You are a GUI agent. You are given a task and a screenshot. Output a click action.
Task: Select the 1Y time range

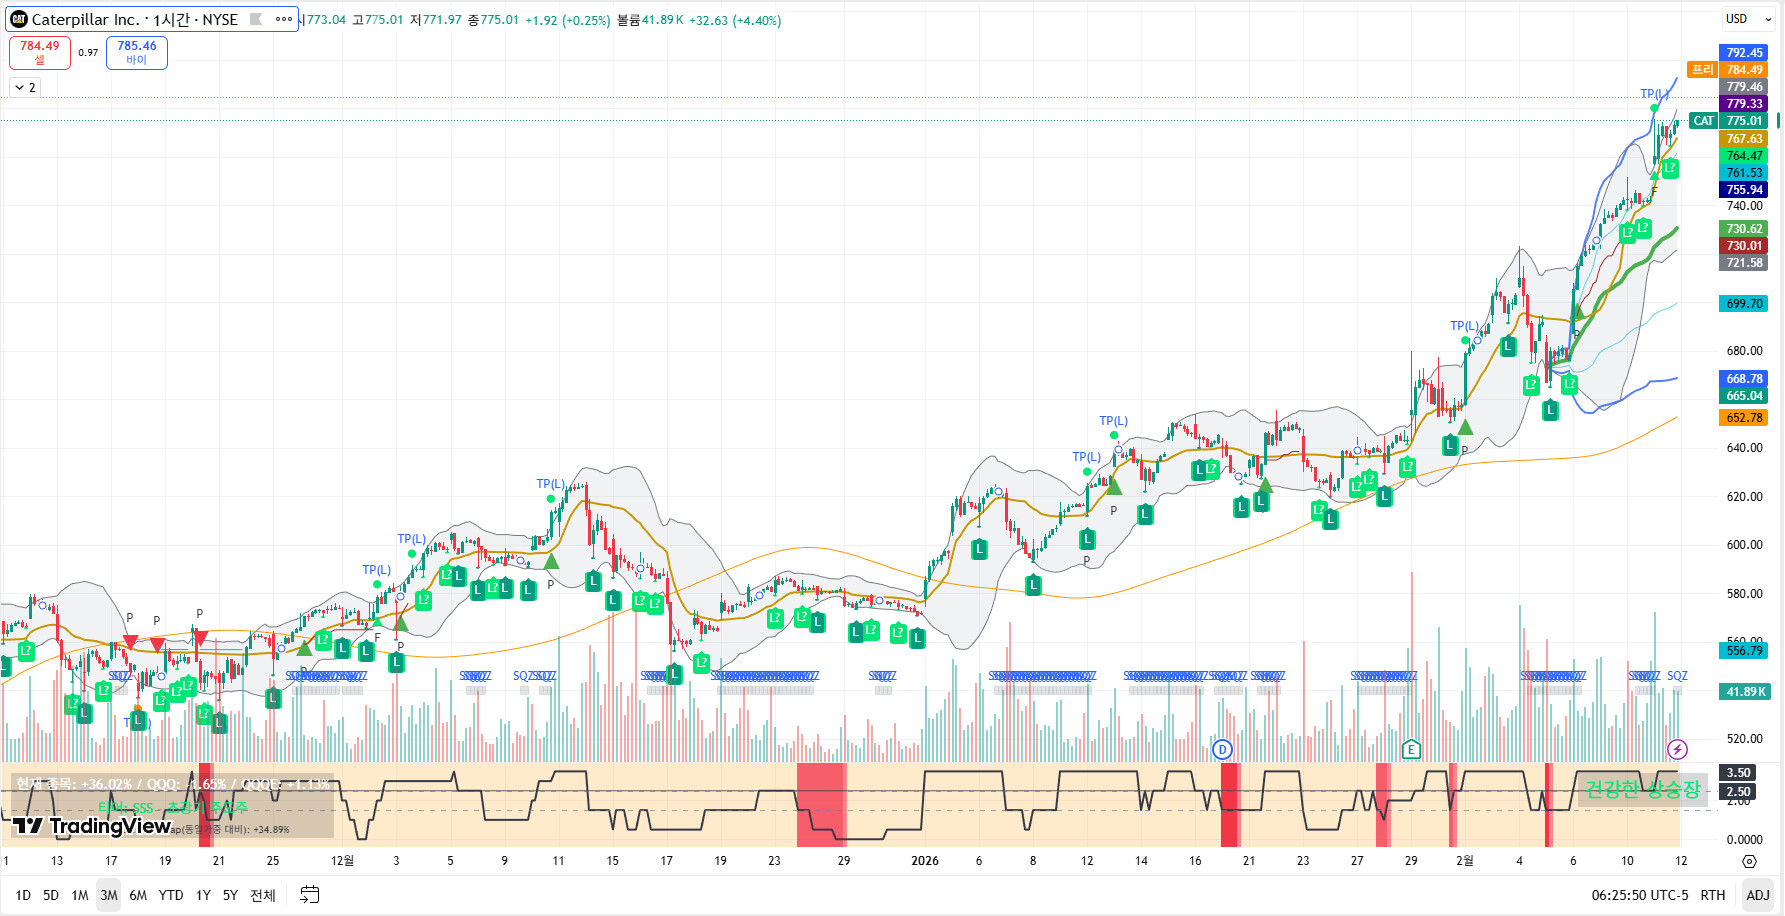(203, 895)
